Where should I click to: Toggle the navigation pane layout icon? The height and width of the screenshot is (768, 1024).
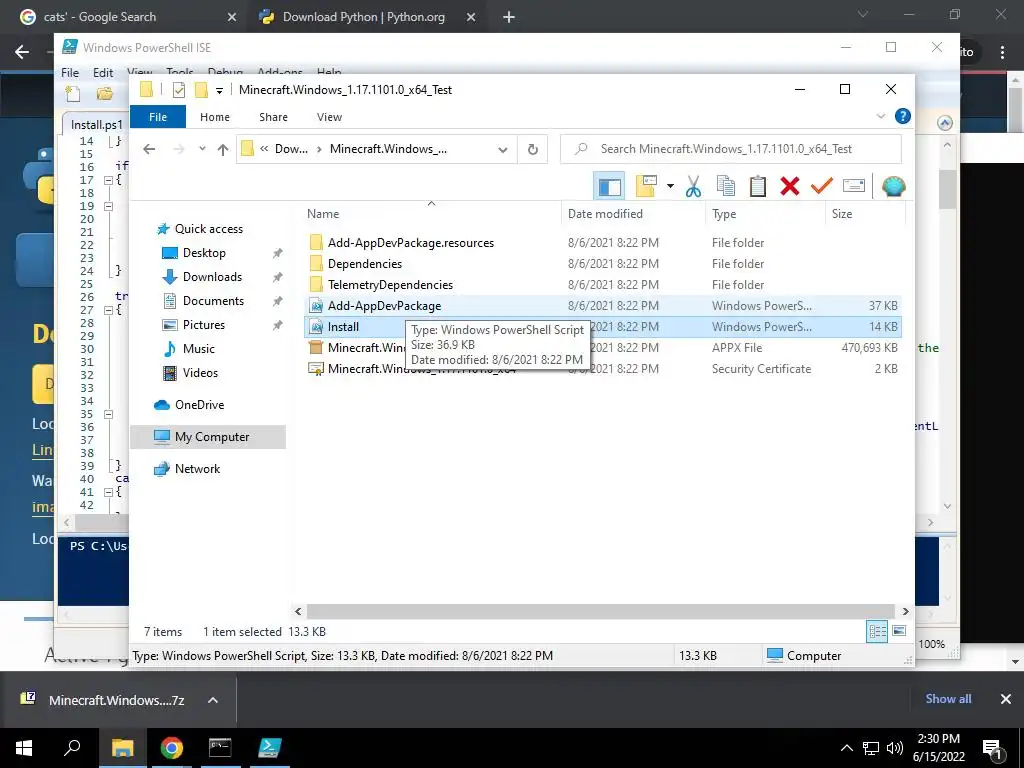pyautogui.click(x=609, y=186)
